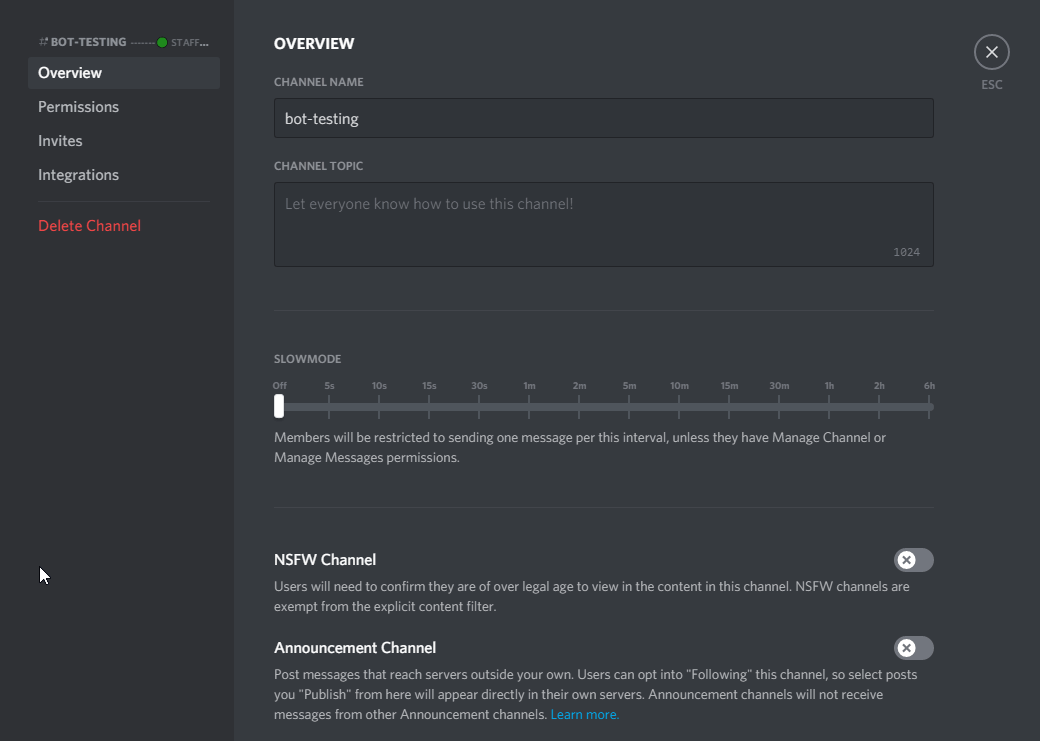
Task: Enable the NSFW Channel switch
Action: click(913, 560)
